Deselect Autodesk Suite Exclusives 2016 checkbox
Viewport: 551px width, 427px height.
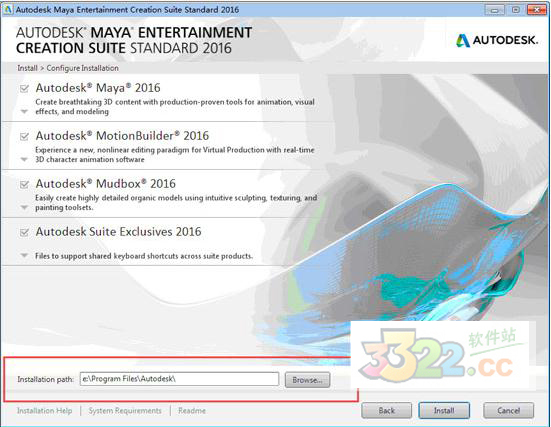[24, 232]
